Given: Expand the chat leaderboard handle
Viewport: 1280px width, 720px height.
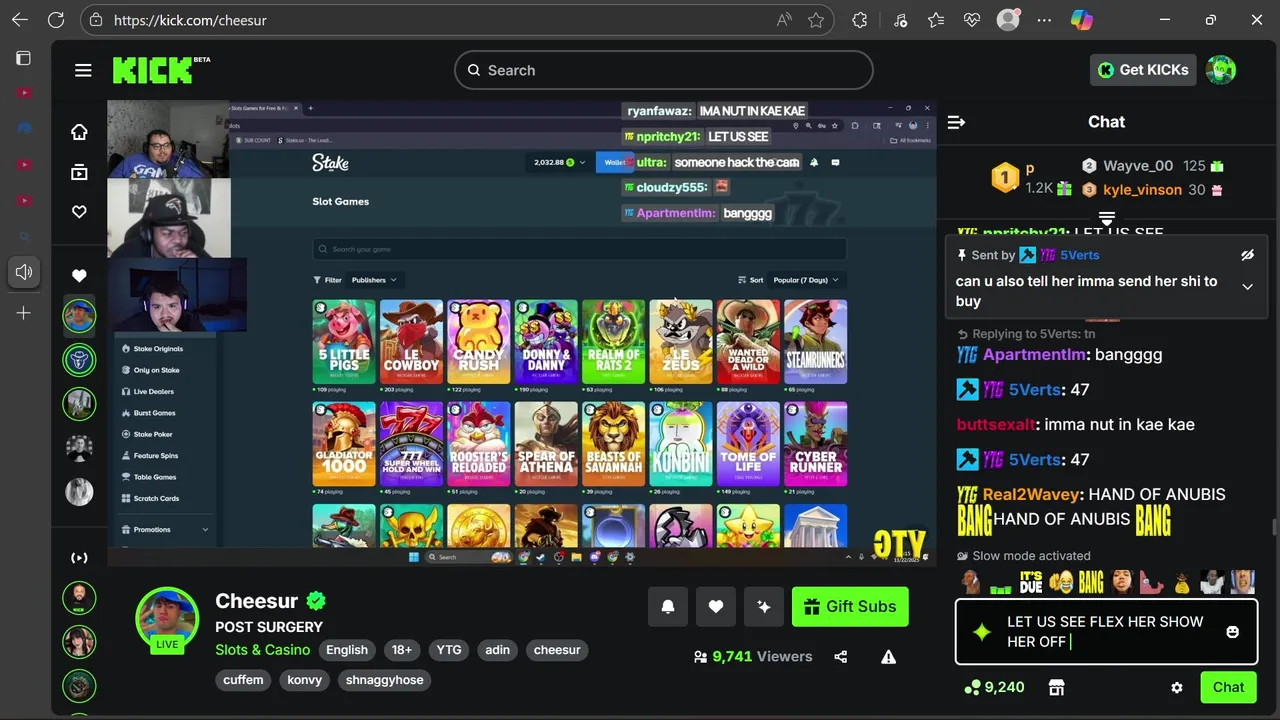Looking at the screenshot, I should (x=1106, y=218).
